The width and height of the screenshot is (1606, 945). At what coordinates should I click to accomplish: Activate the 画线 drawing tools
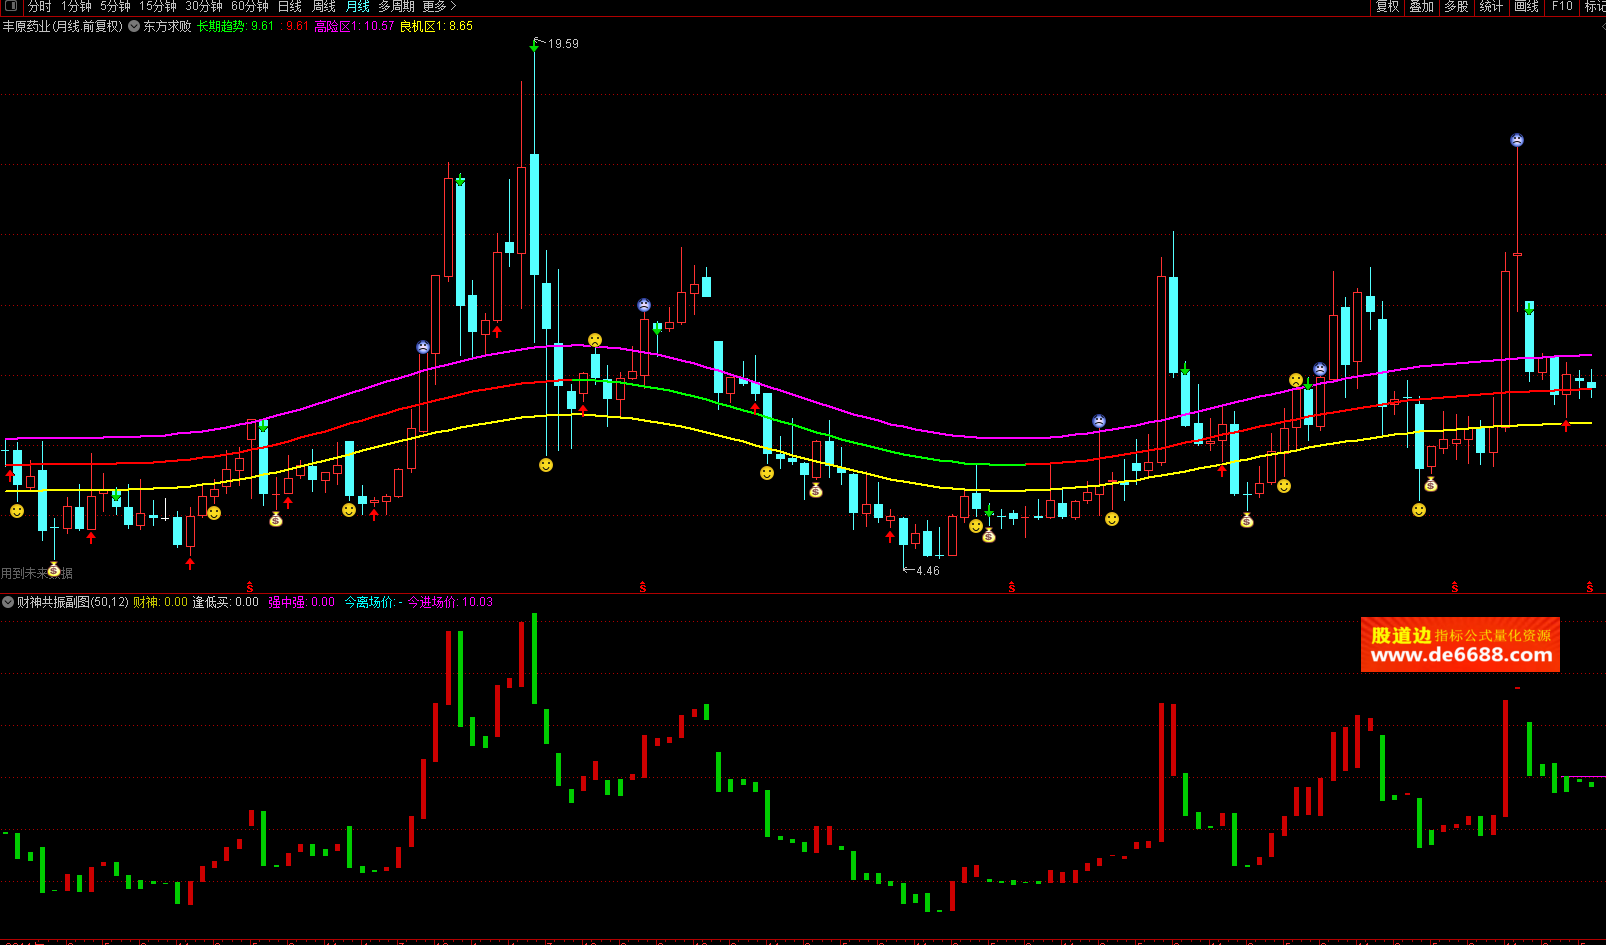click(x=1526, y=6)
